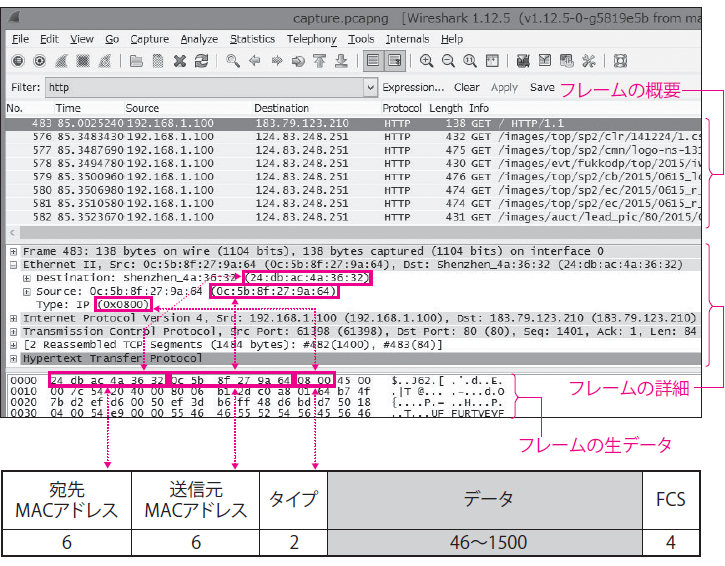Select the Type: IP (0x0800) line
The image size is (725, 566).
pos(94,305)
